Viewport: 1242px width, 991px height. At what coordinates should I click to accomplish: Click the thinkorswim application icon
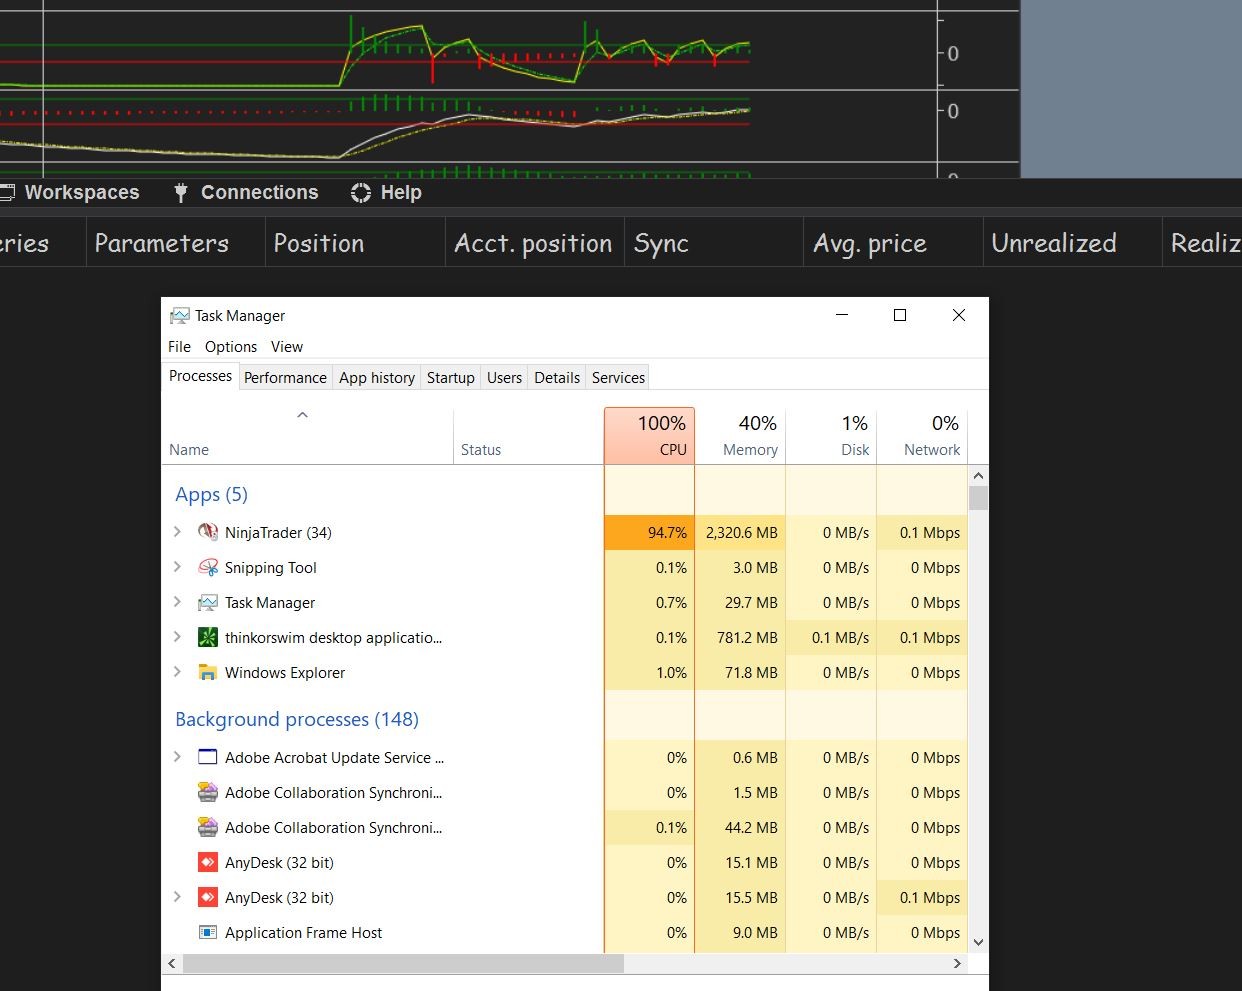[x=208, y=637]
